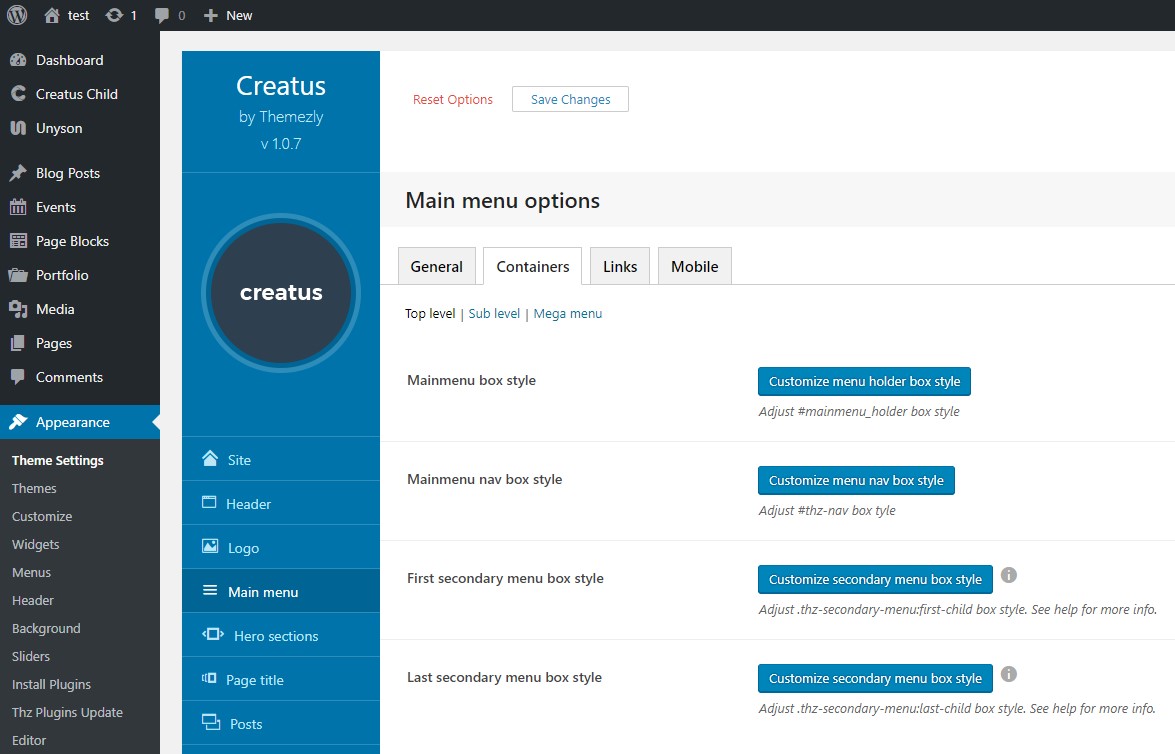
Task: Jump to the Sub level section
Action: 494,313
